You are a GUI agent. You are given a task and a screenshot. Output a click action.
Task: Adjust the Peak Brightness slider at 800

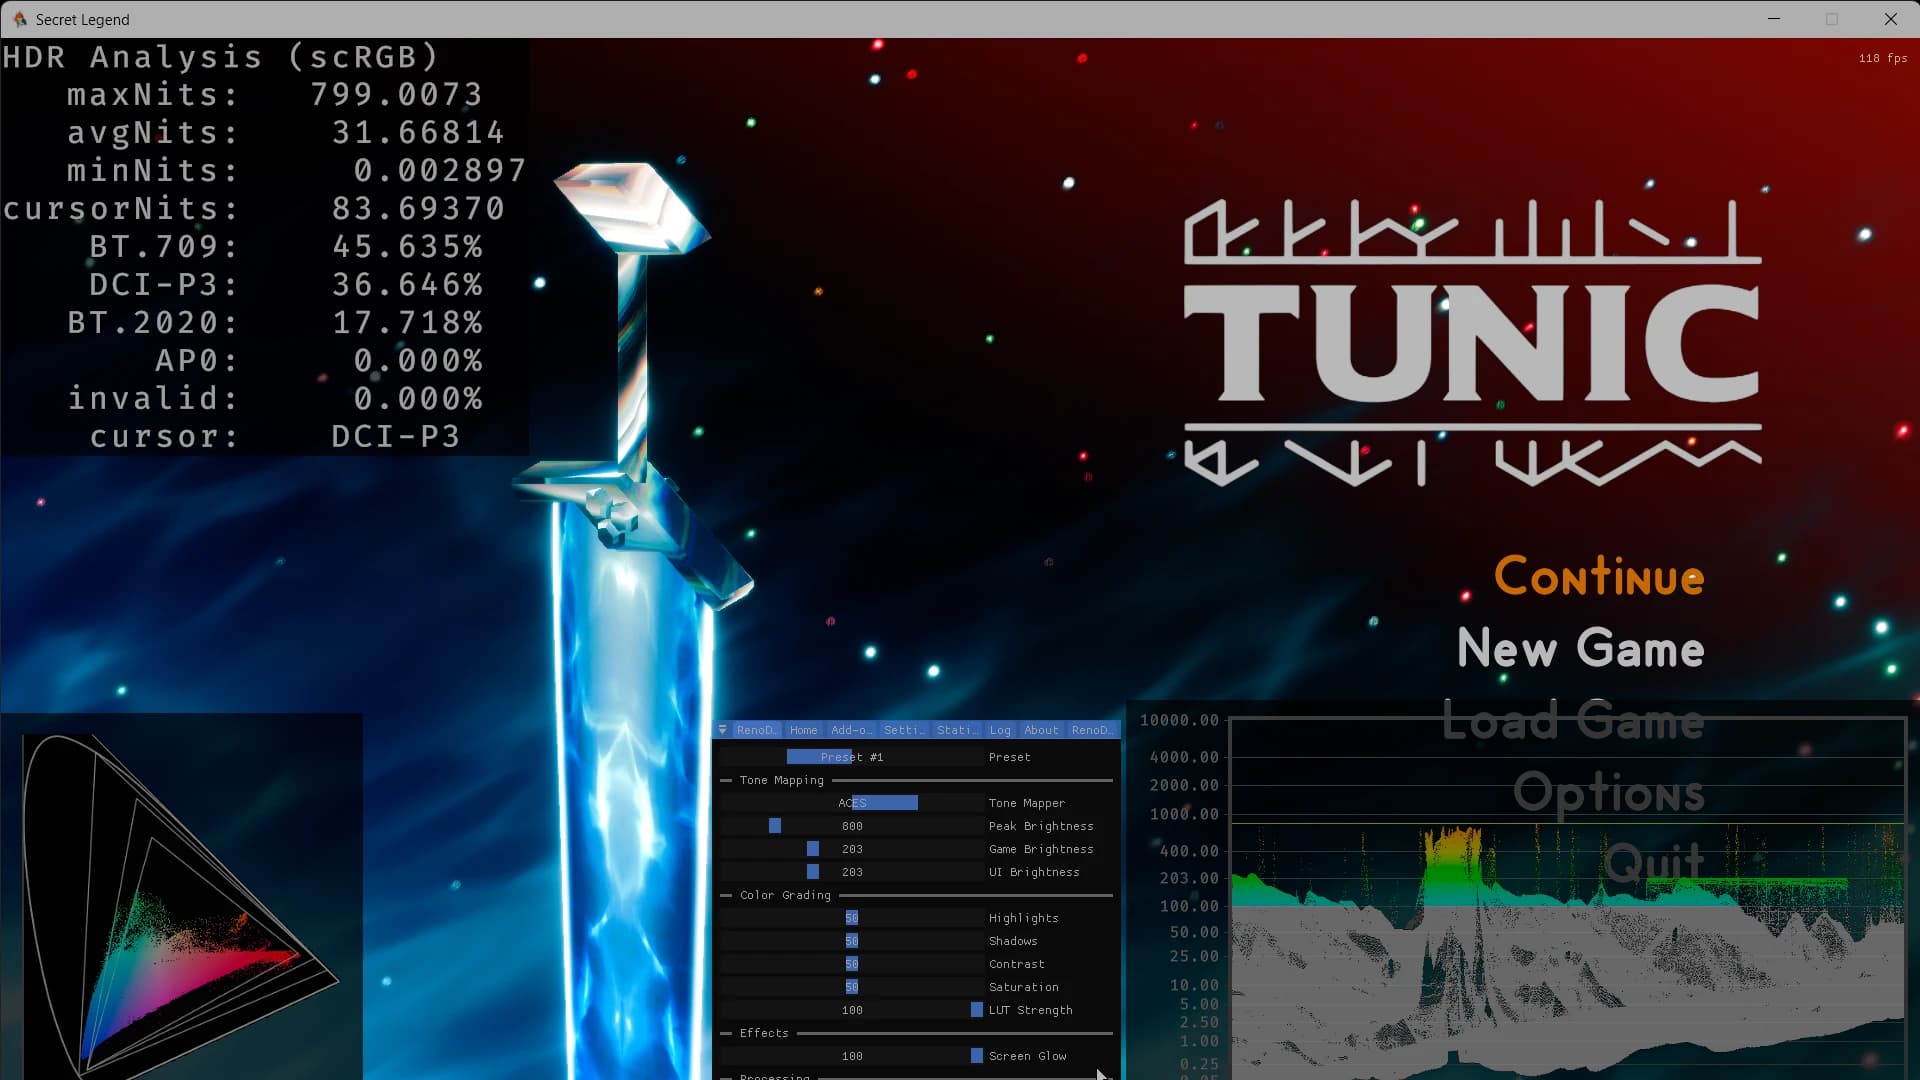click(x=852, y=826)
